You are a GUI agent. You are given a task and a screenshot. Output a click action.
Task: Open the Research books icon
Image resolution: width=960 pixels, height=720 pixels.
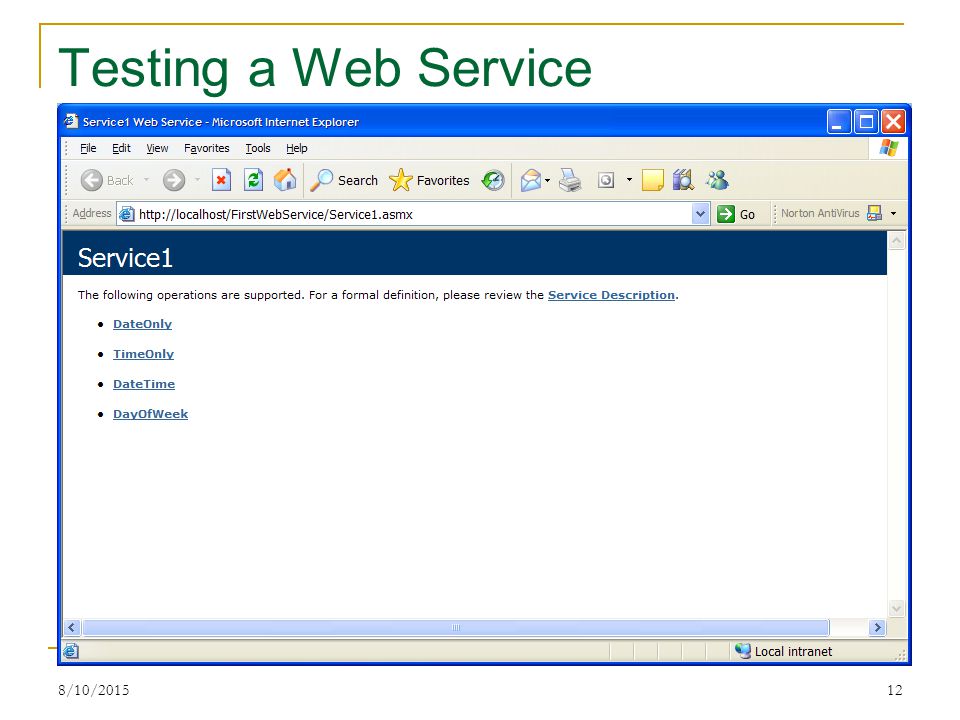[x=683, y=180]
